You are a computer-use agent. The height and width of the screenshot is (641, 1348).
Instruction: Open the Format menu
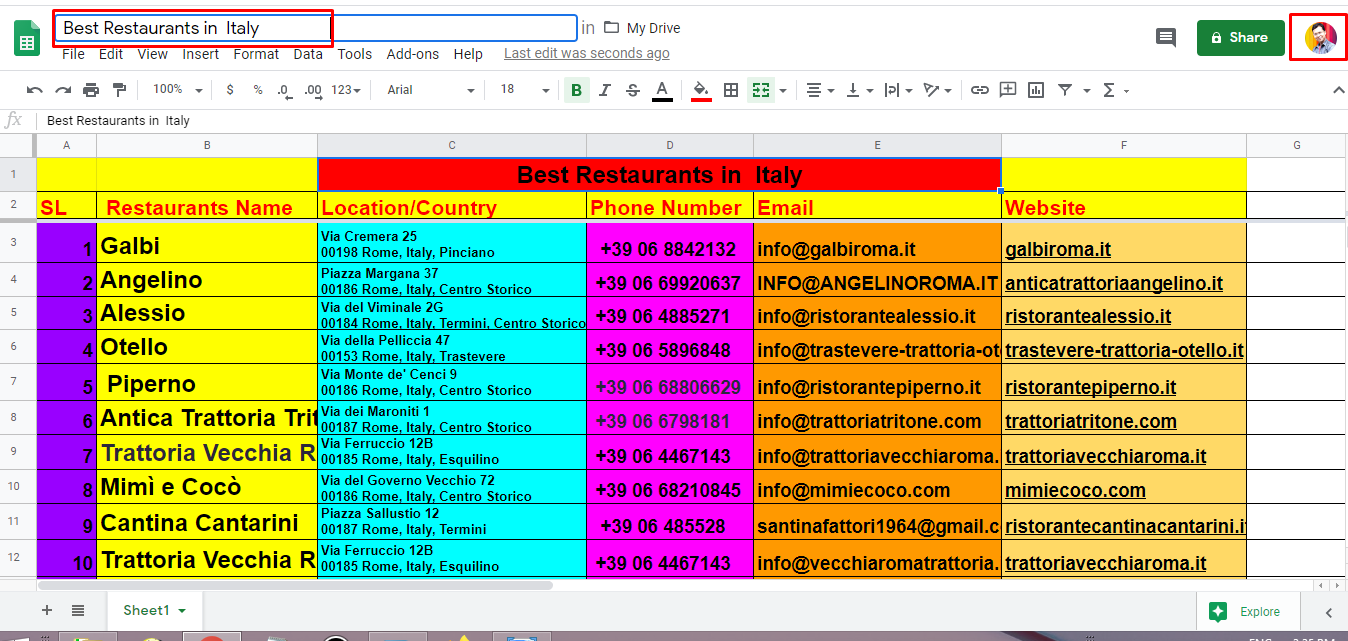[x=256, y=54]
